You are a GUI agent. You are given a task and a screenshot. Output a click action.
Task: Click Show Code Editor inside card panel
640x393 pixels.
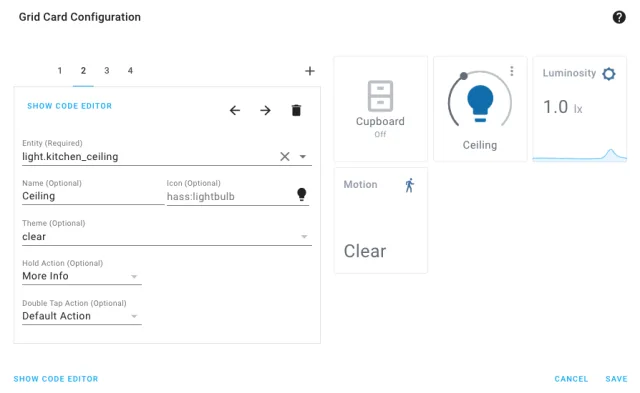pos(69,106)
